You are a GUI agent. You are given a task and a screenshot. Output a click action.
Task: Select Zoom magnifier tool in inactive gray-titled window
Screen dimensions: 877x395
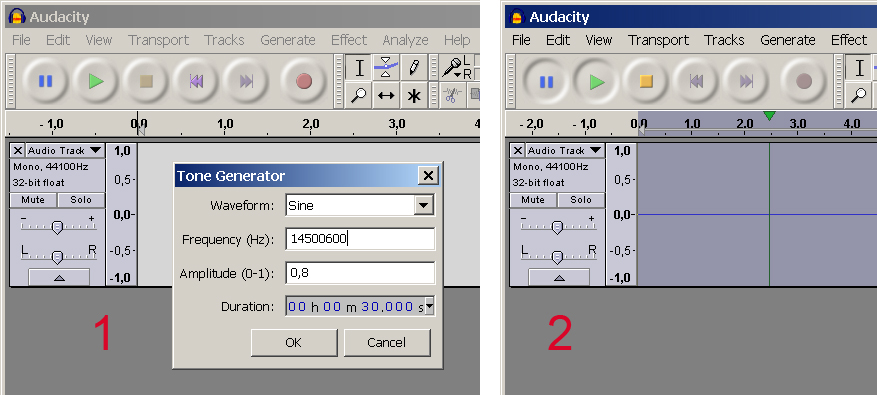coord(359,95)
